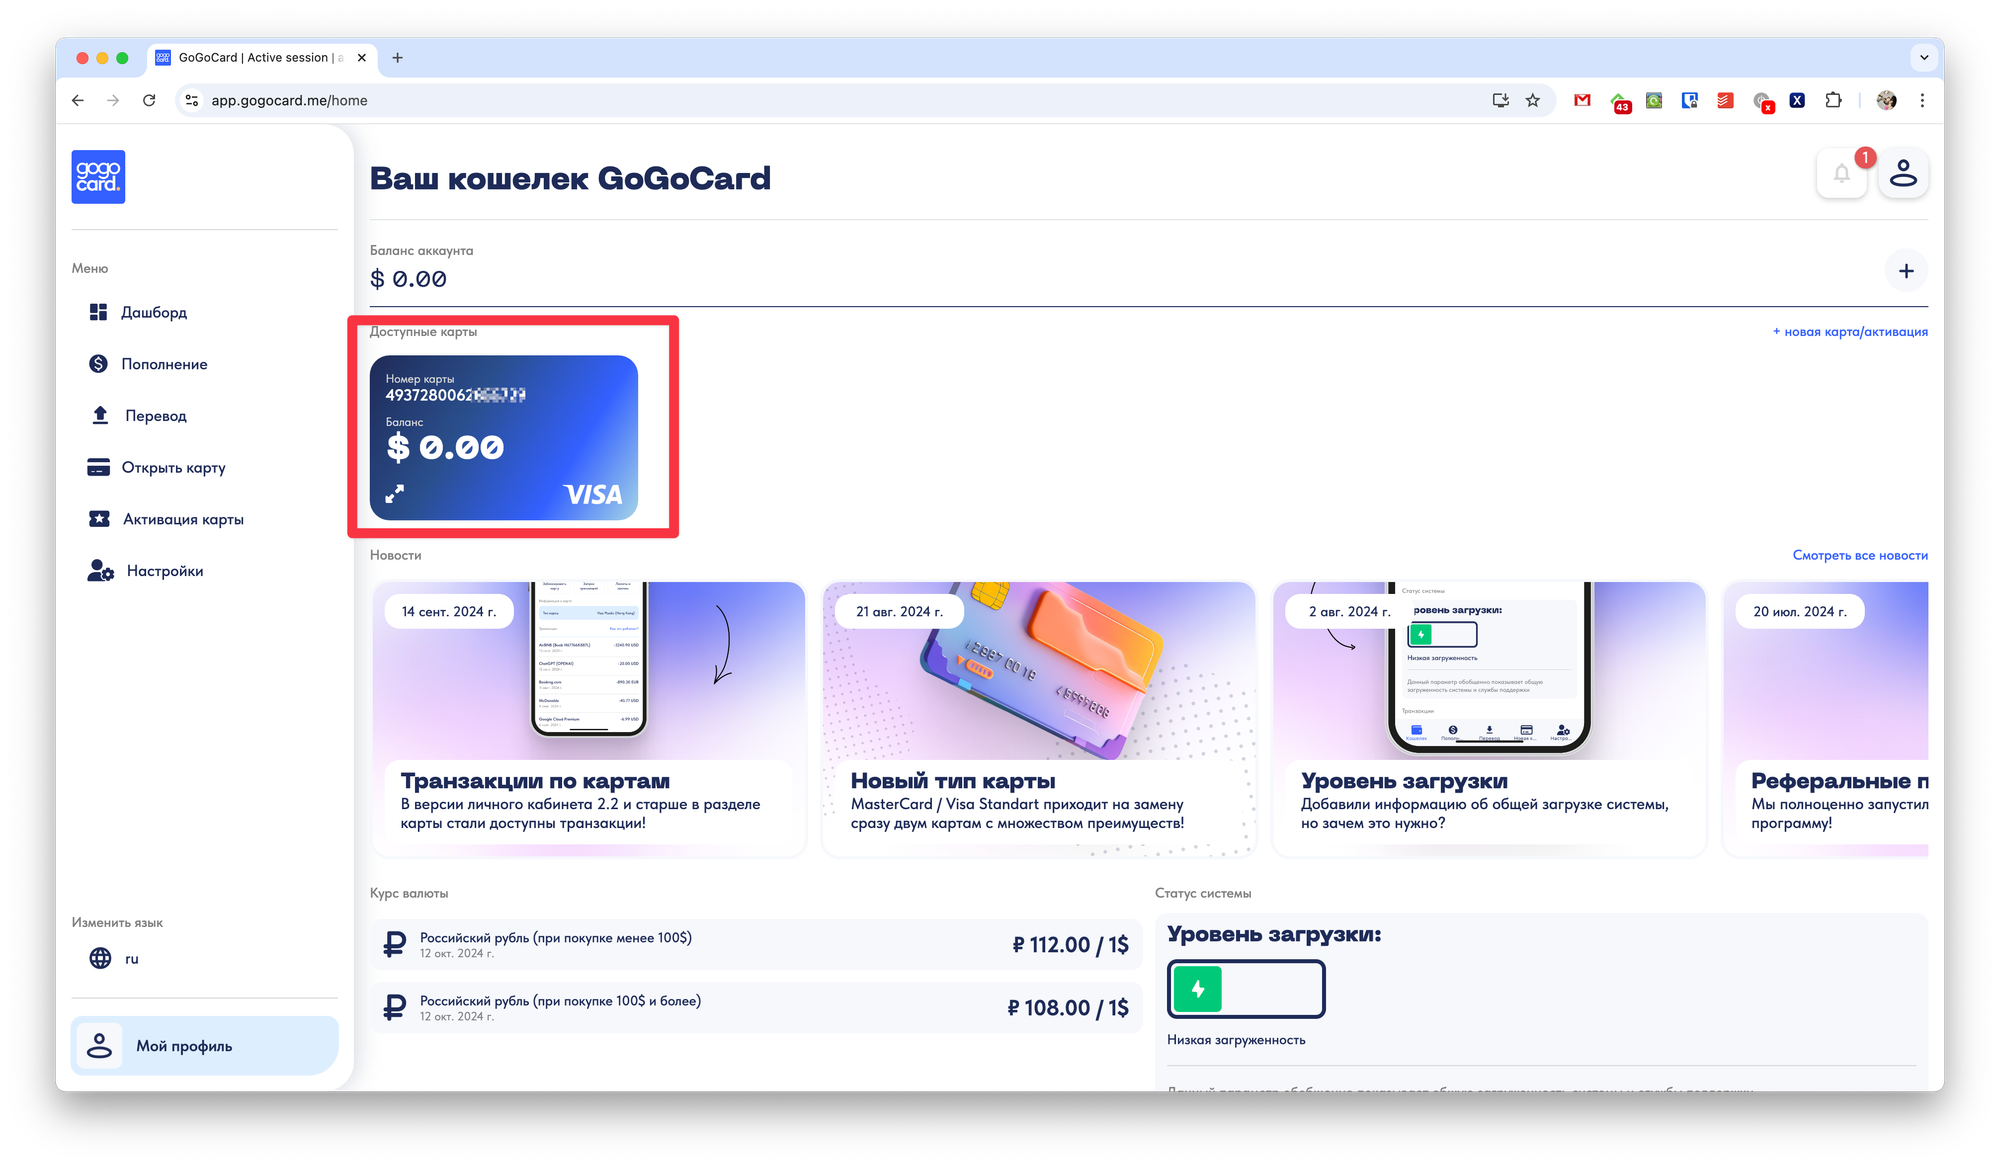Go to Перевод in the sidebar

pyautogui.click(x=155, y=416)
